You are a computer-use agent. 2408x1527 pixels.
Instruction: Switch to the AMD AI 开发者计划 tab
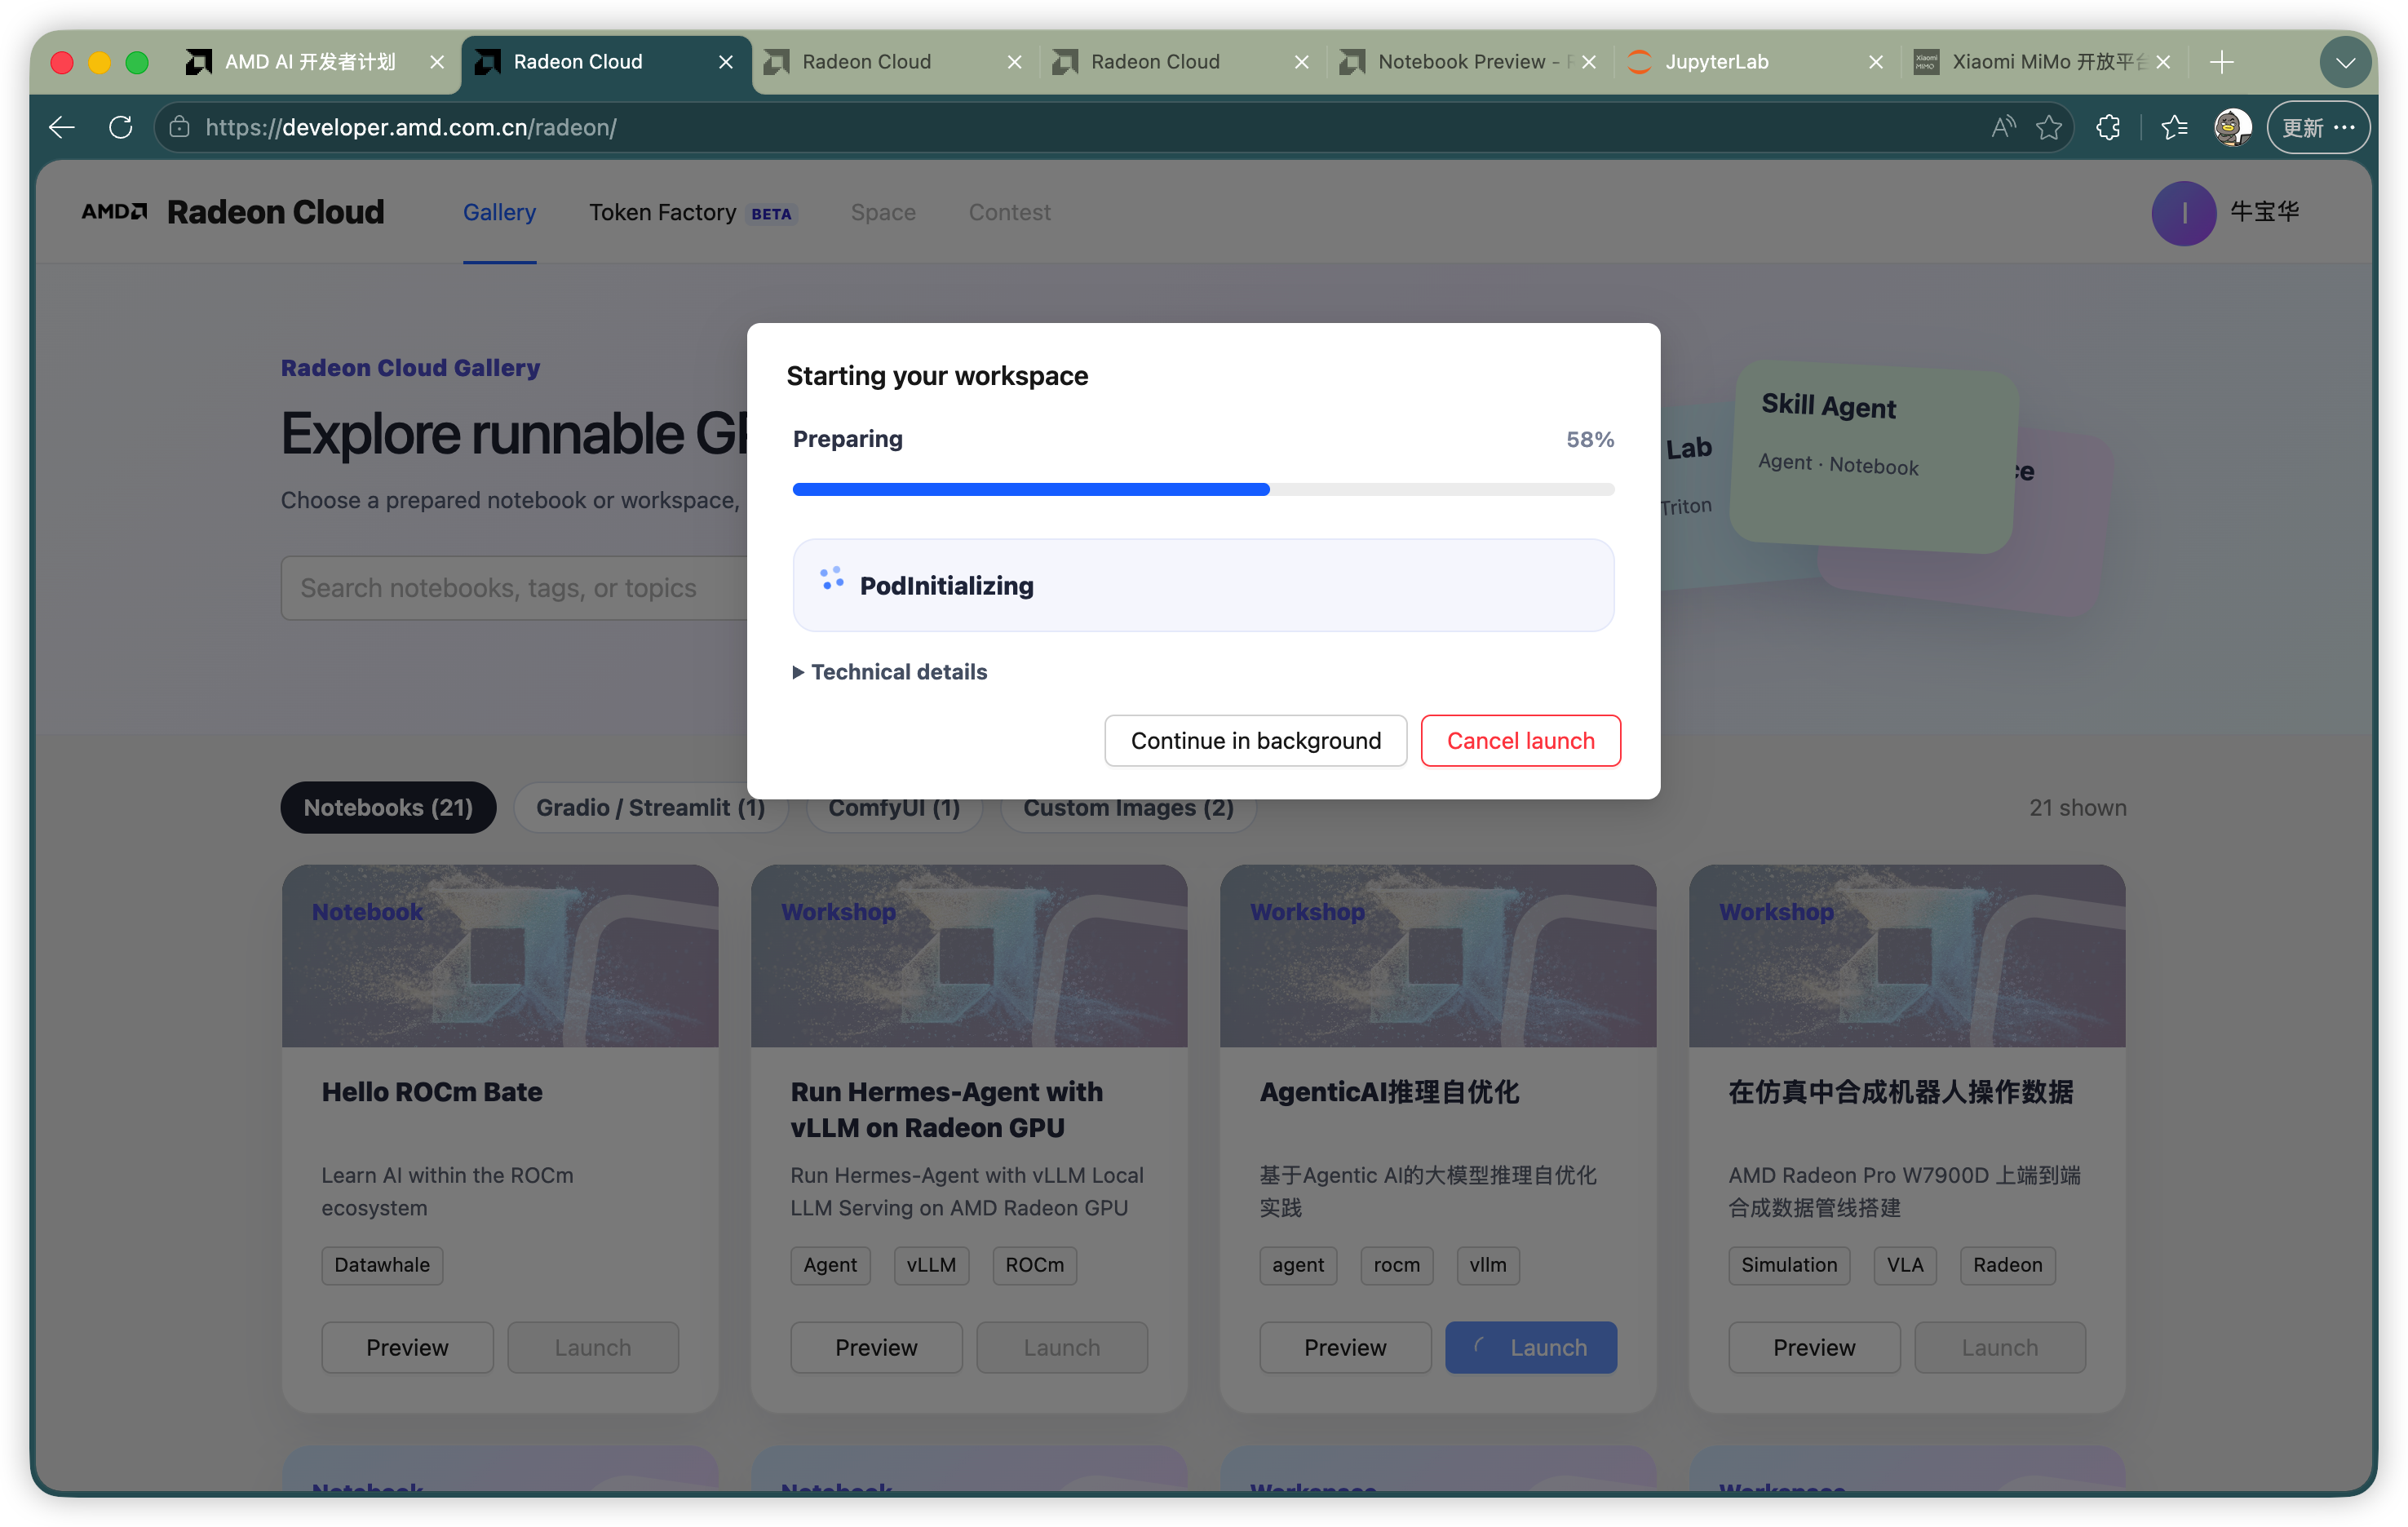point(310,62)
